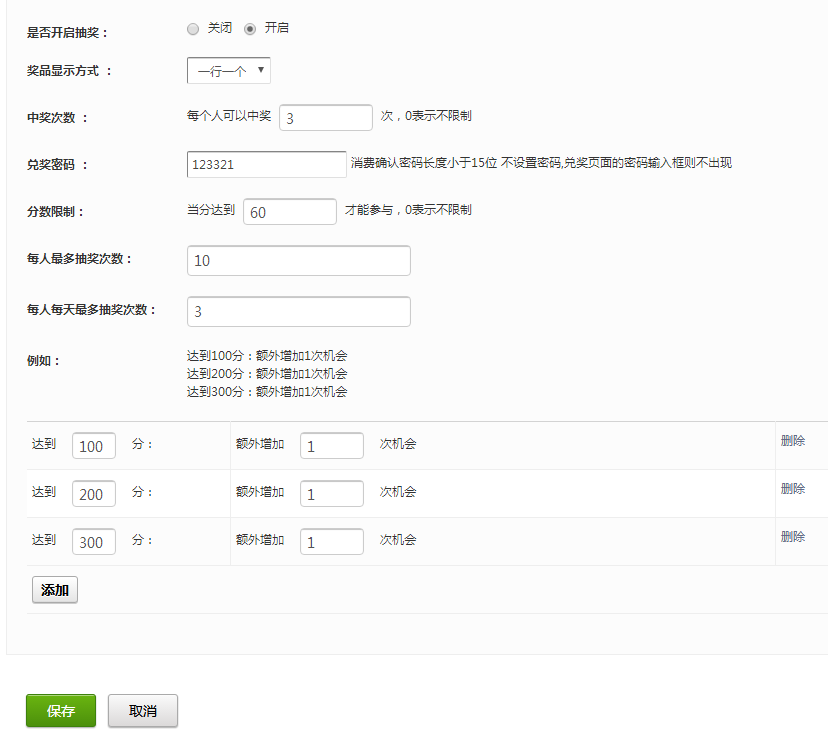Delete the 200分 rule row
Viewport: 828px width, 754px height.
click(x=792, y=489)
